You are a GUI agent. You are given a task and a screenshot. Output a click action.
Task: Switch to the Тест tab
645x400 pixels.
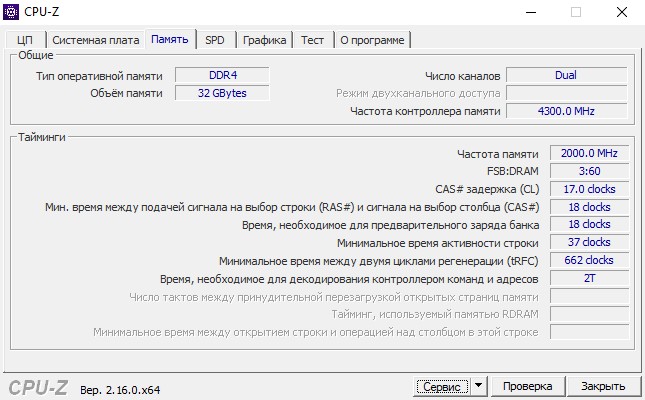312,40
